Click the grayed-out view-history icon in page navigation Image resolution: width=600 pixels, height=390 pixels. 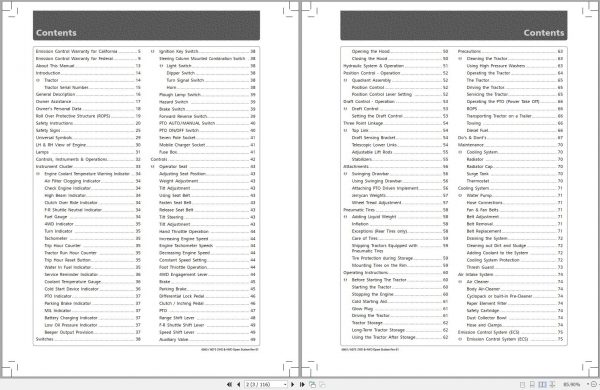point(322,384)
